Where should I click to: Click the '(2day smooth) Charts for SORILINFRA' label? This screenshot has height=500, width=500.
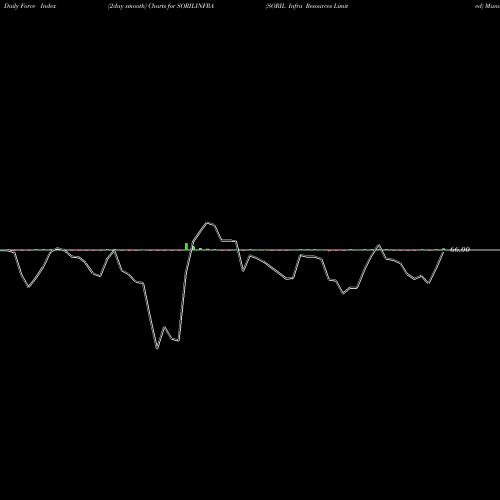pos(161,6)
